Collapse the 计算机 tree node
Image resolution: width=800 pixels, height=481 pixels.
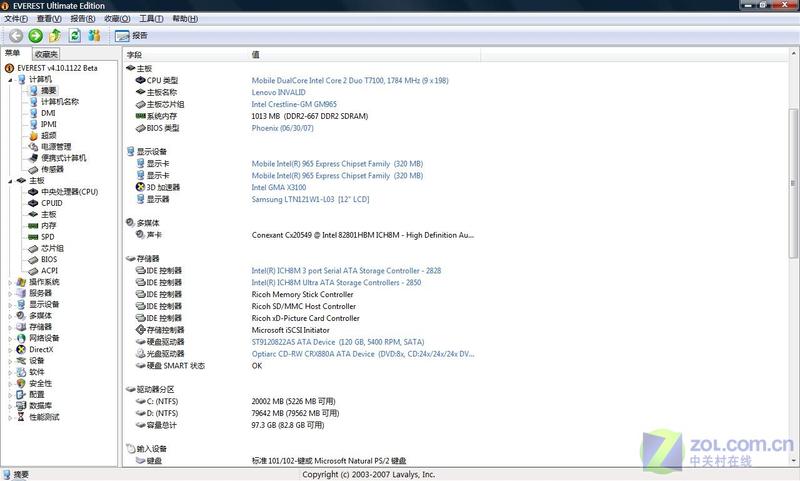point(10,80)
